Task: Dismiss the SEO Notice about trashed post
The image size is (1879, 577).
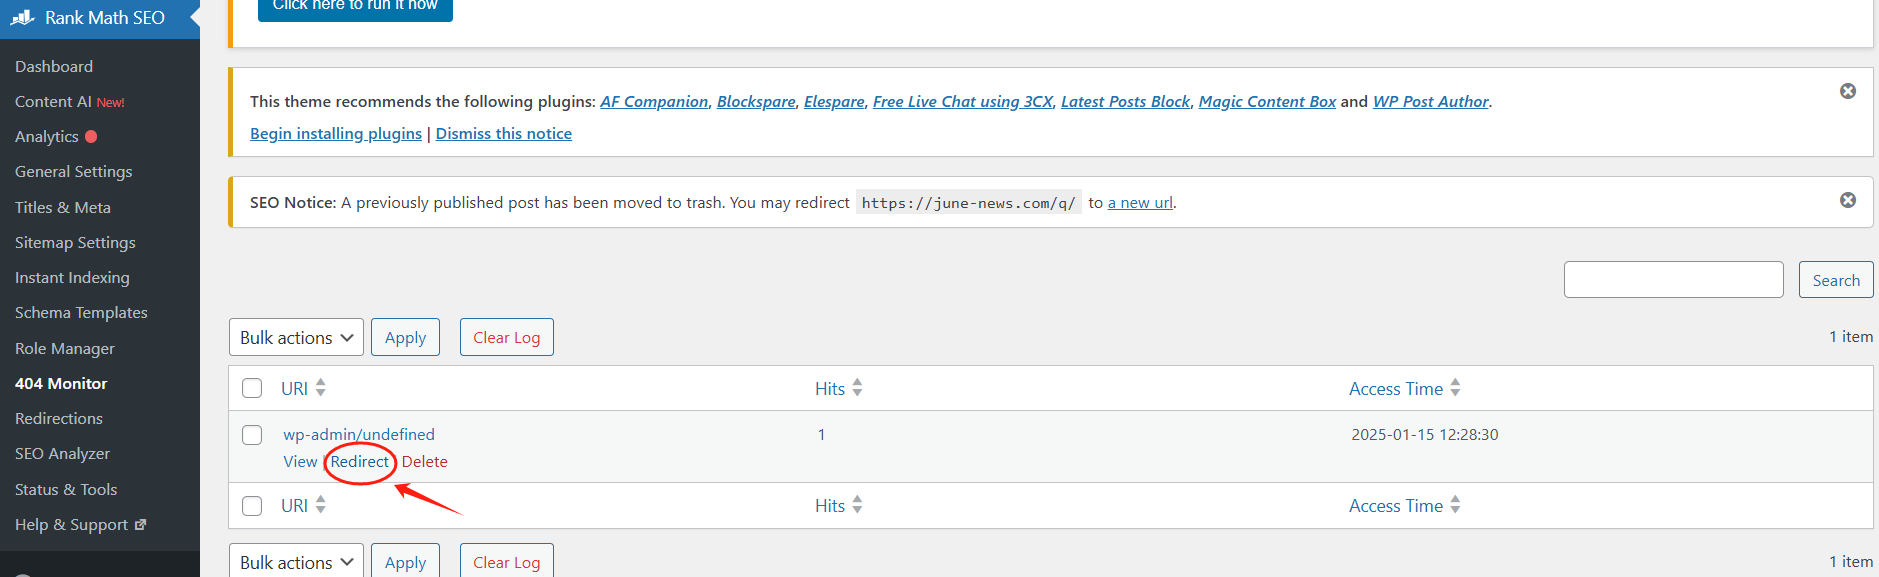Action: coord(1847,200)
